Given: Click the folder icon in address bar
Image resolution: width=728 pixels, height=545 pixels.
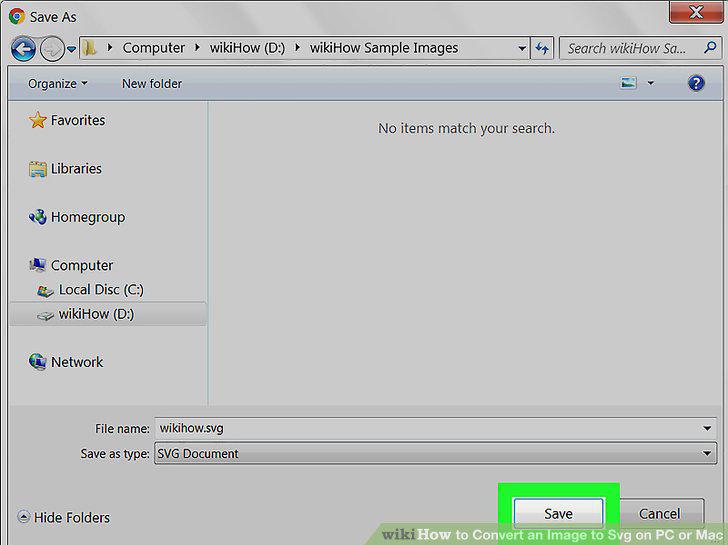Looking at the screenshot, I should tap(90, 48).
